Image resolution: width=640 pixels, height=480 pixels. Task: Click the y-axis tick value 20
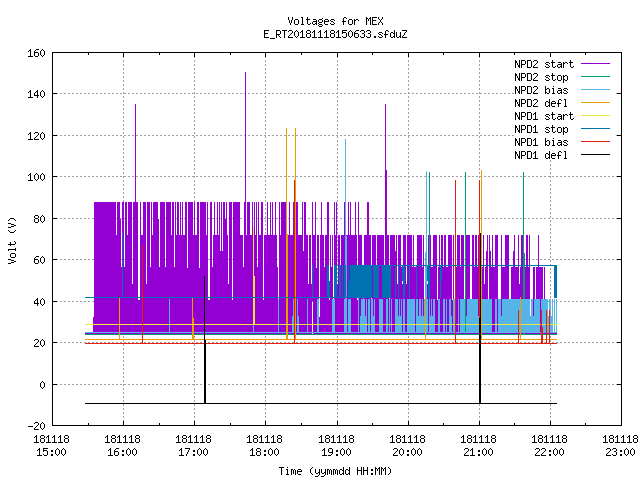(39, 343)
